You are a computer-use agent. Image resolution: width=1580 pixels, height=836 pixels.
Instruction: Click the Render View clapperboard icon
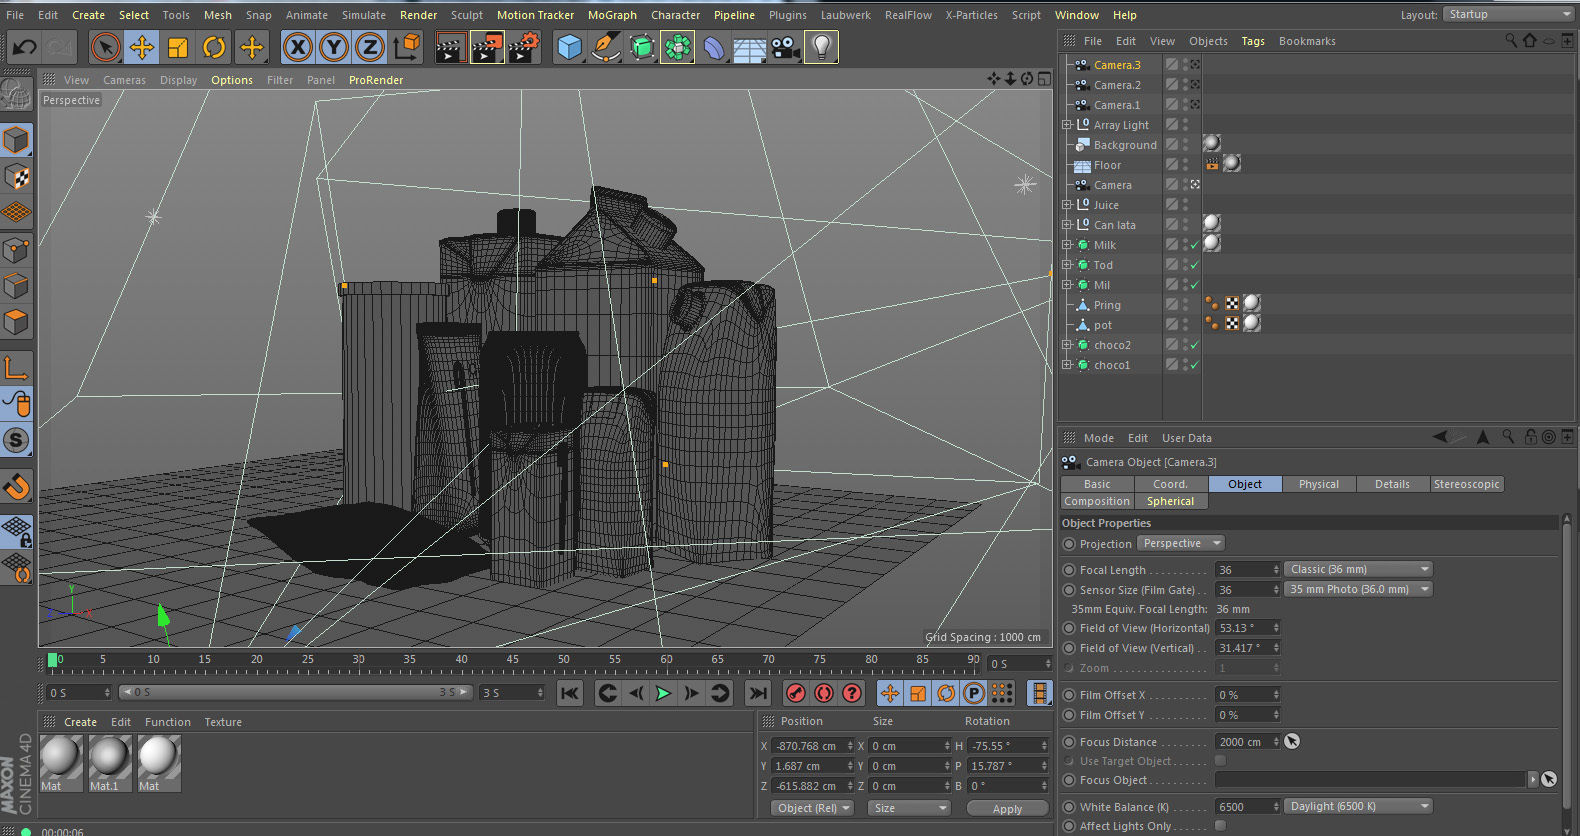(x=449, y=47)
